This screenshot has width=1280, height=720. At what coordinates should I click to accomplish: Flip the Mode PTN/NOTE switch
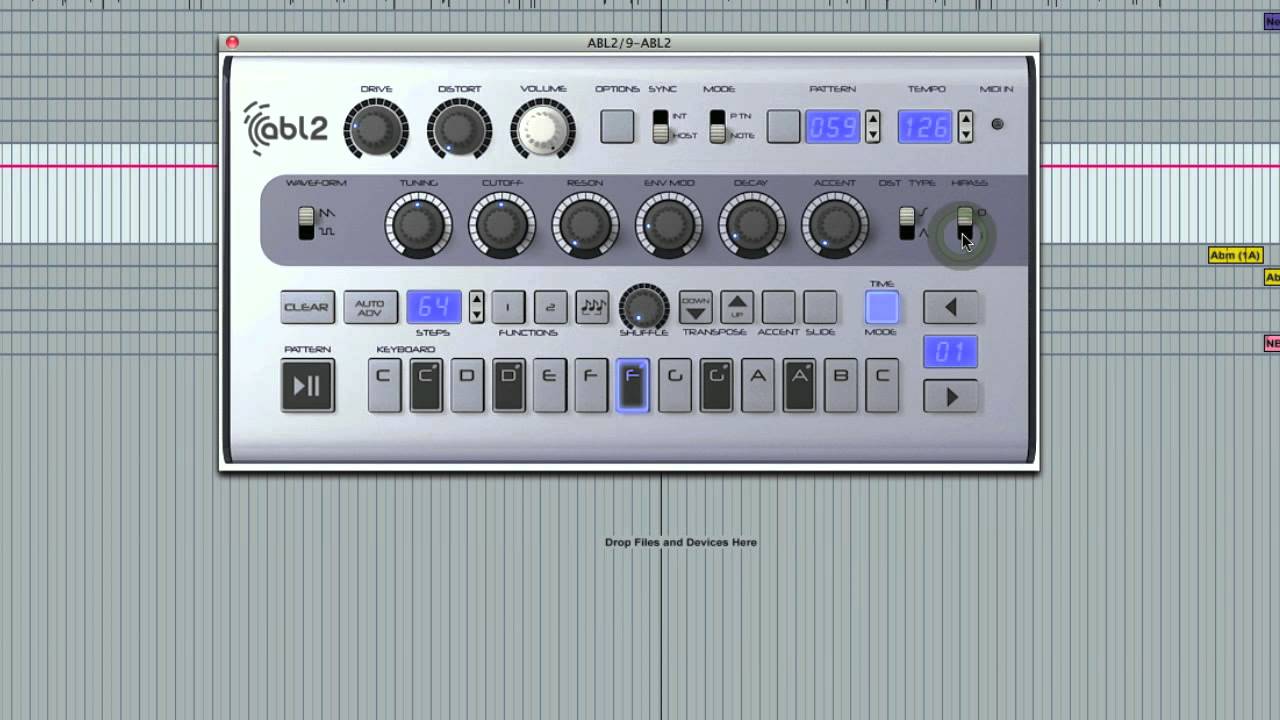click(x=717, y=126)
